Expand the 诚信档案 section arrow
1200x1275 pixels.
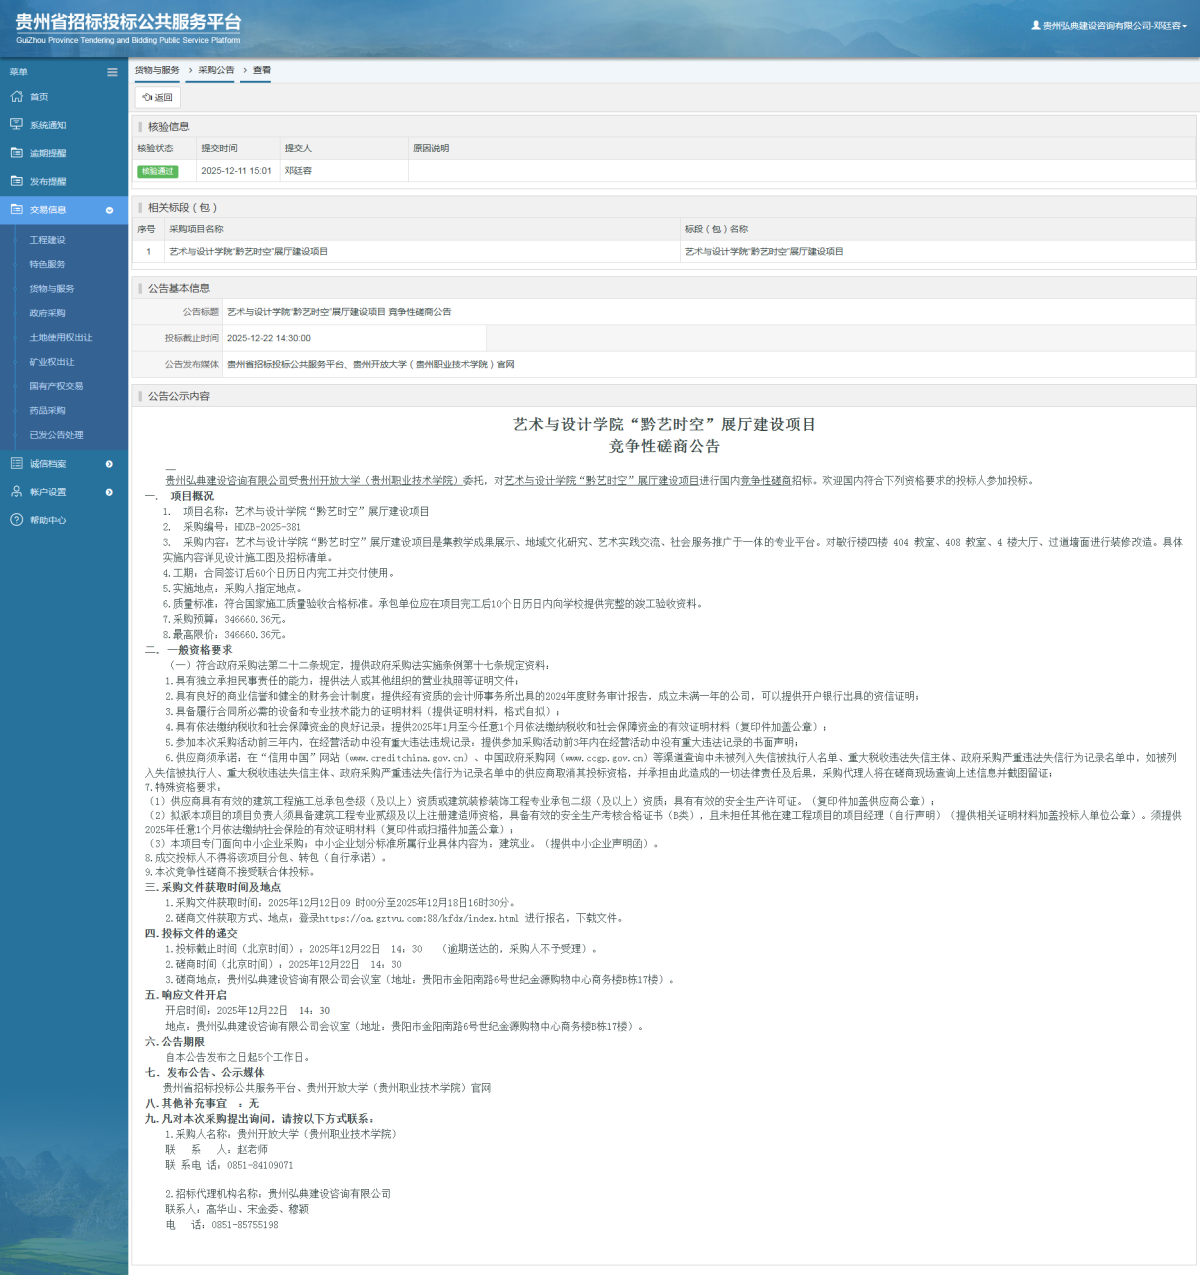(110, 463)
